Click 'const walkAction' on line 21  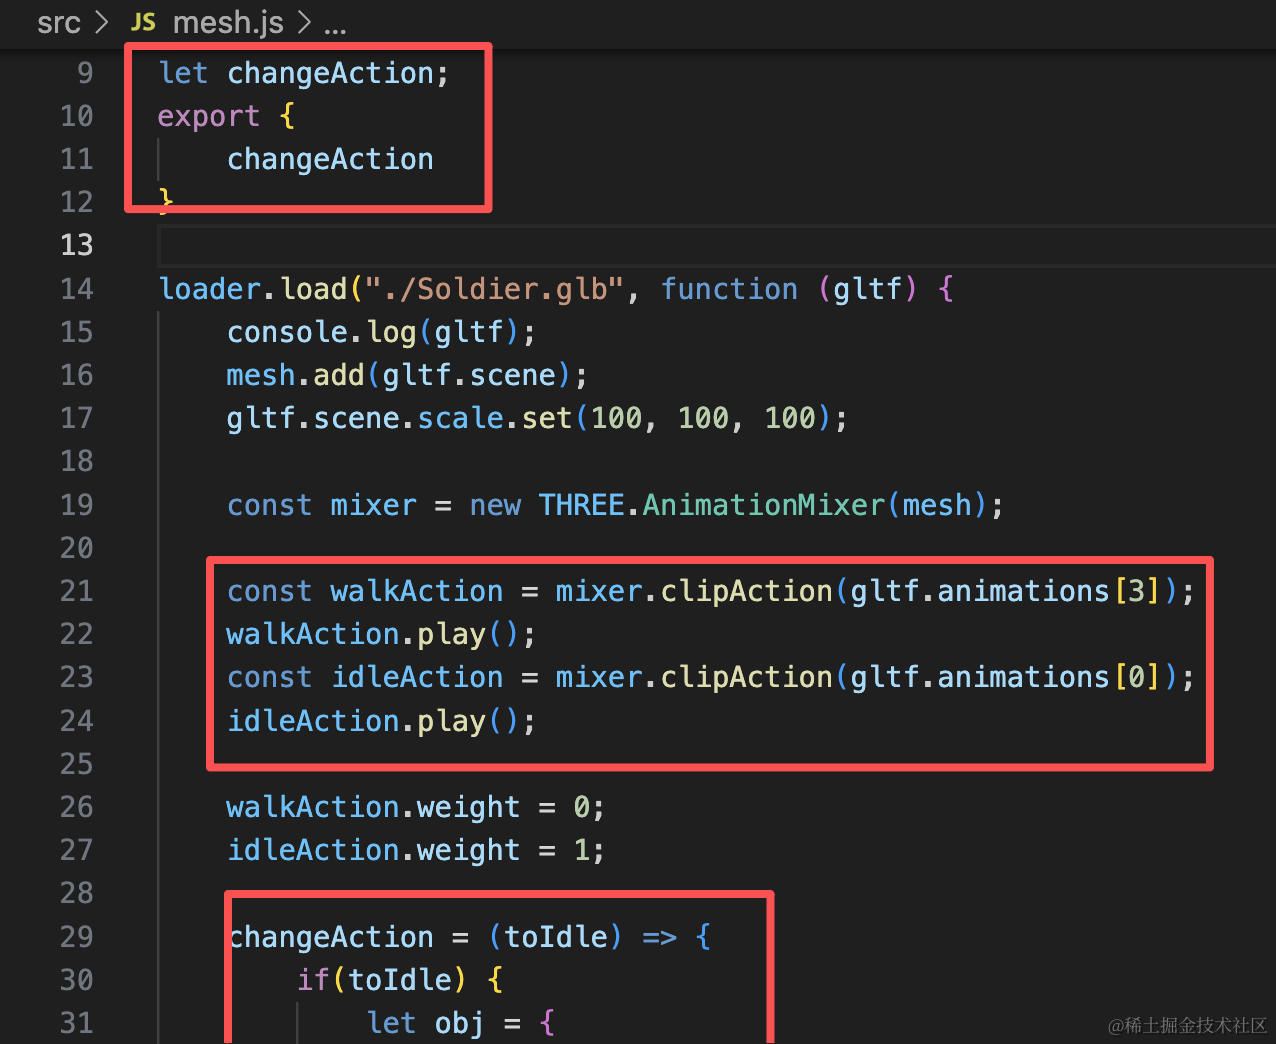click(365, 591)
